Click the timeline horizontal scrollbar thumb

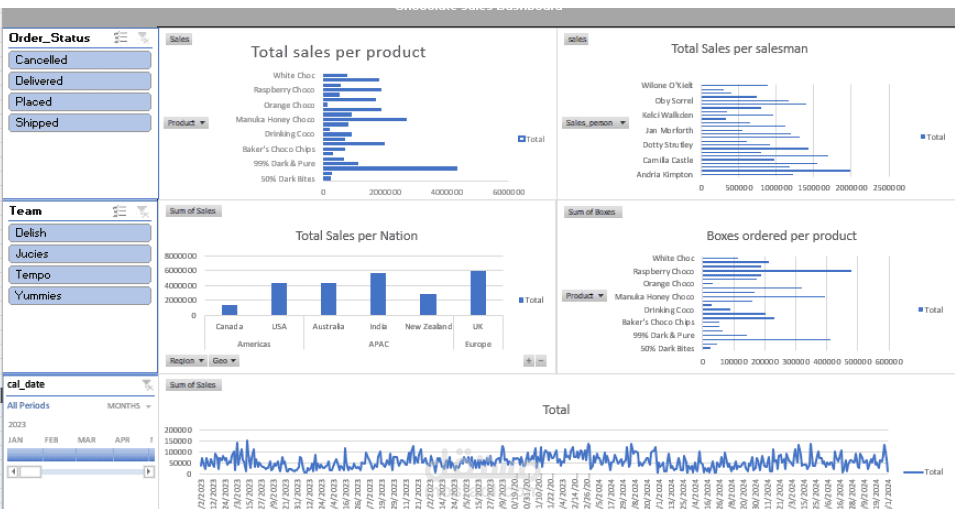[30, 472]
